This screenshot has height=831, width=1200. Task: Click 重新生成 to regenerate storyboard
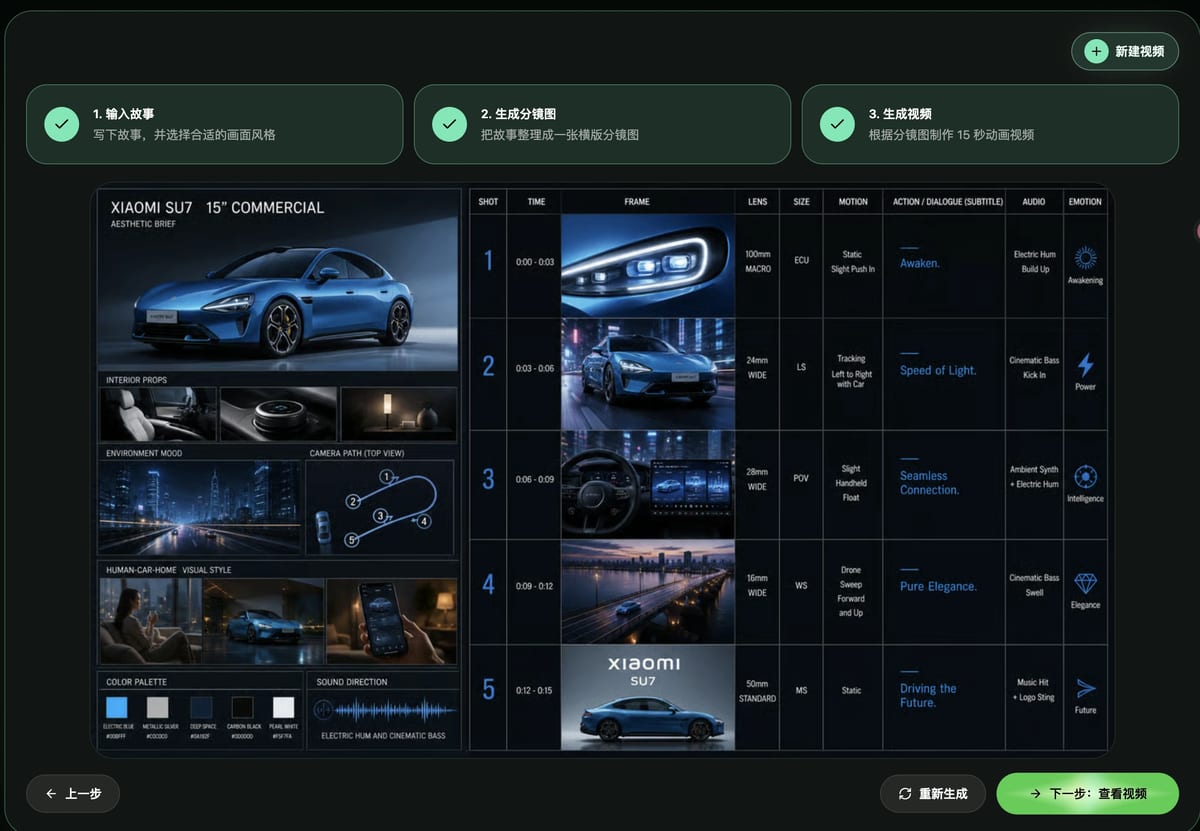[932, 793]
